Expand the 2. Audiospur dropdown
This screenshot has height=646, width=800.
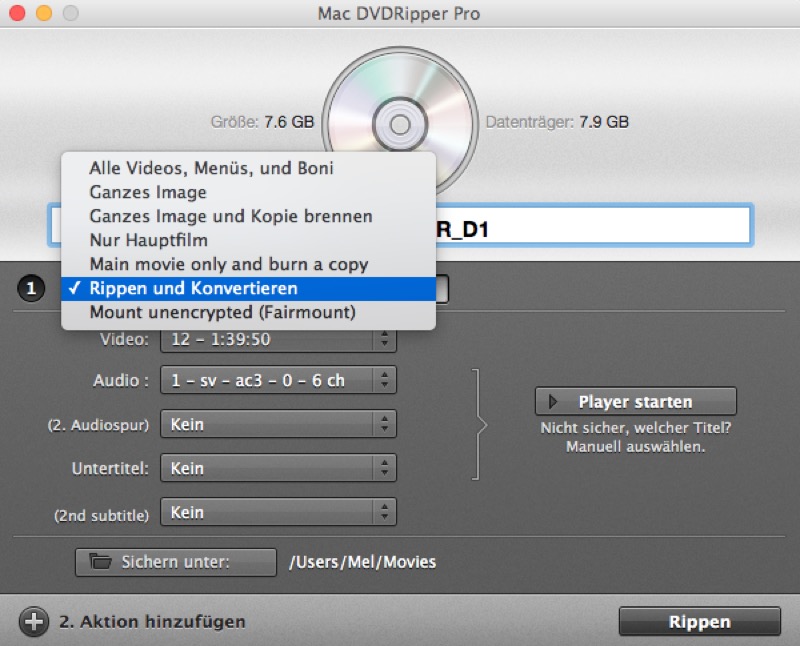278,424
